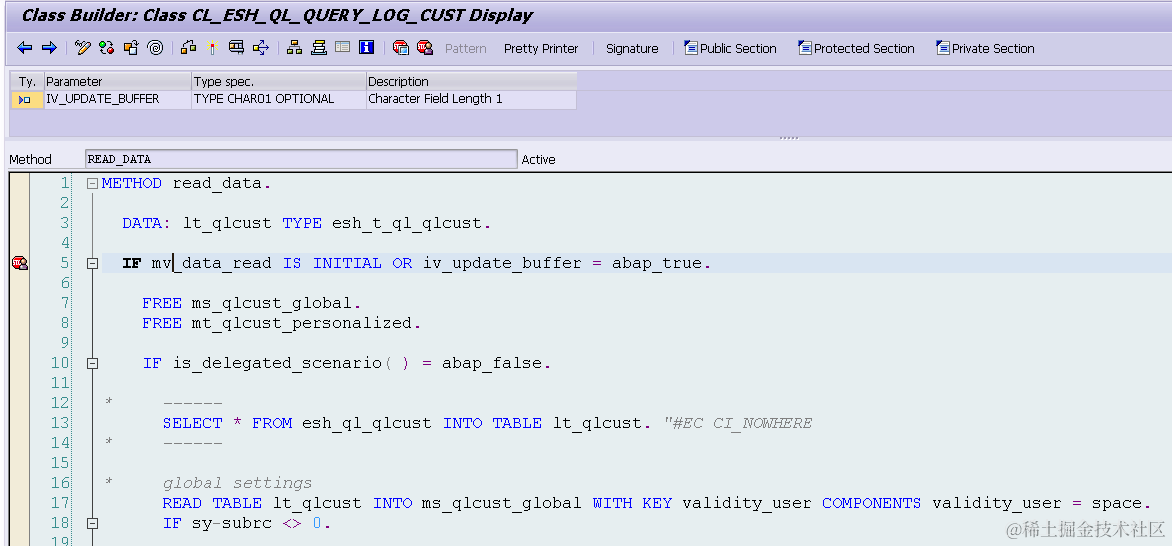Select the IV_UPDATE_BUFFER parameter cell
1172x546 pixels.
[117, 99]
